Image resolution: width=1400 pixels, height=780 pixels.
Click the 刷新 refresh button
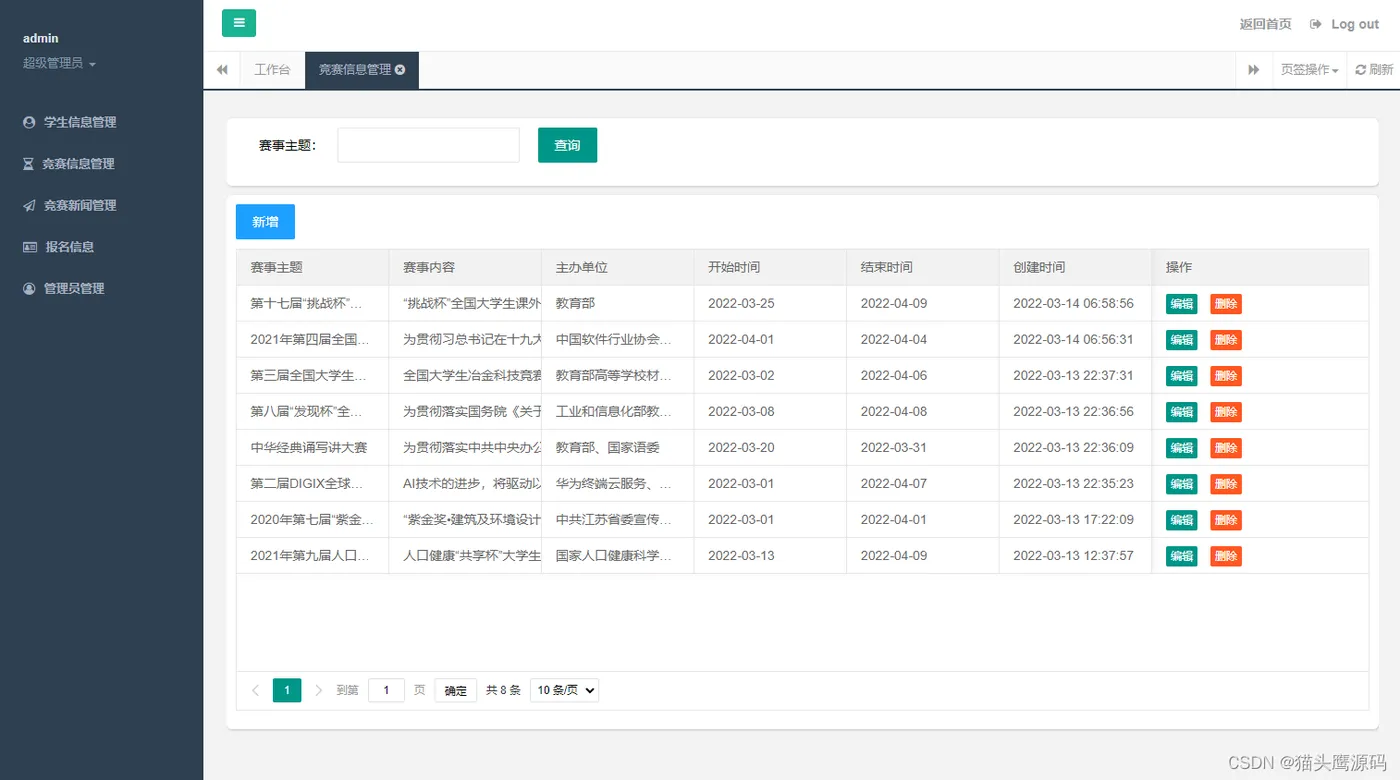coord(1374,70)
